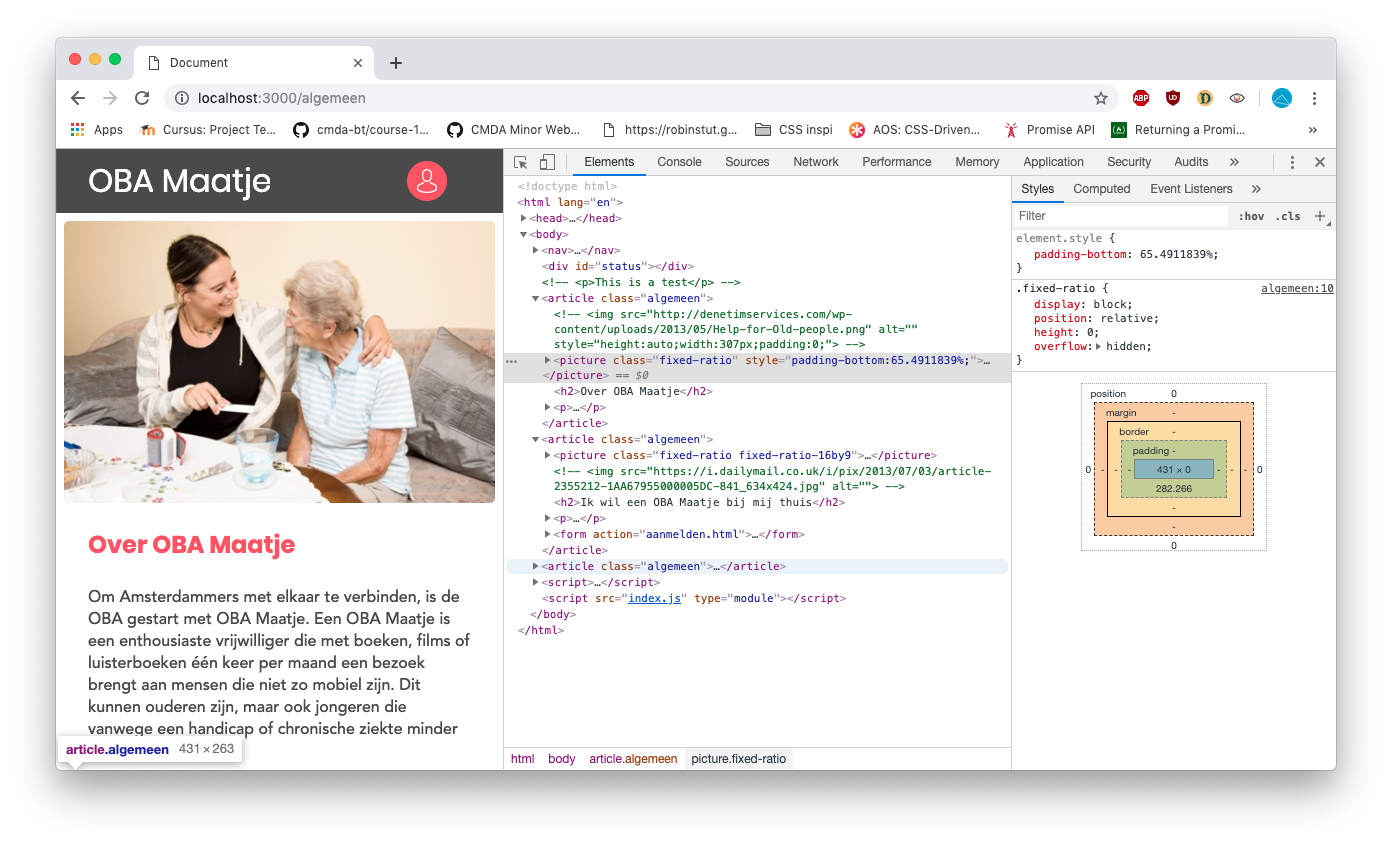Screen dimensions: 1392x844
Task: Expand the last collapsed article algemeen node
Action: 536,566
